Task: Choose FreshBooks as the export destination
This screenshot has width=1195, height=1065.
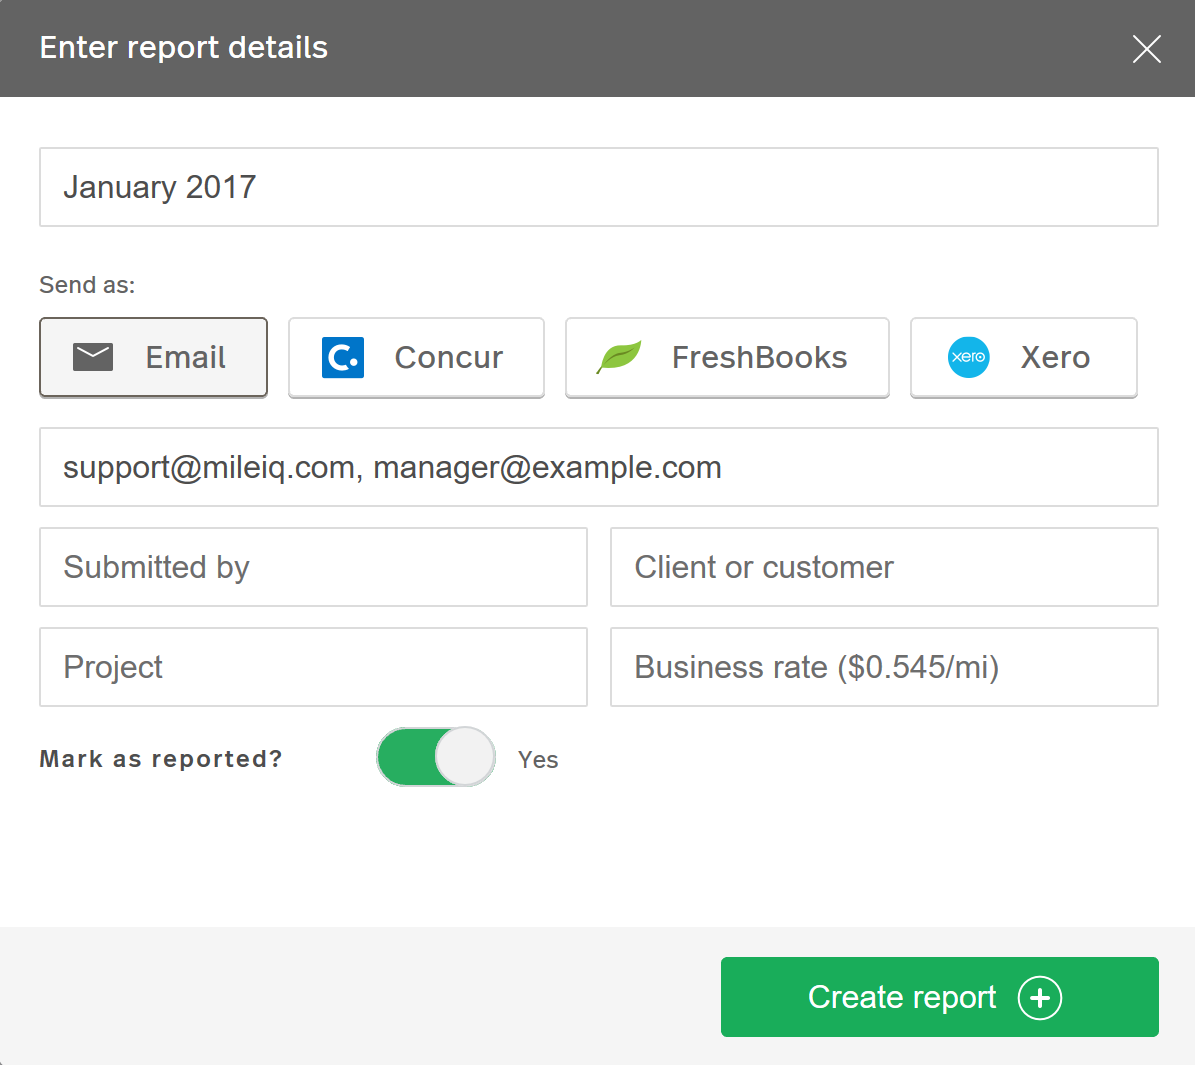Action: [727, 357]
